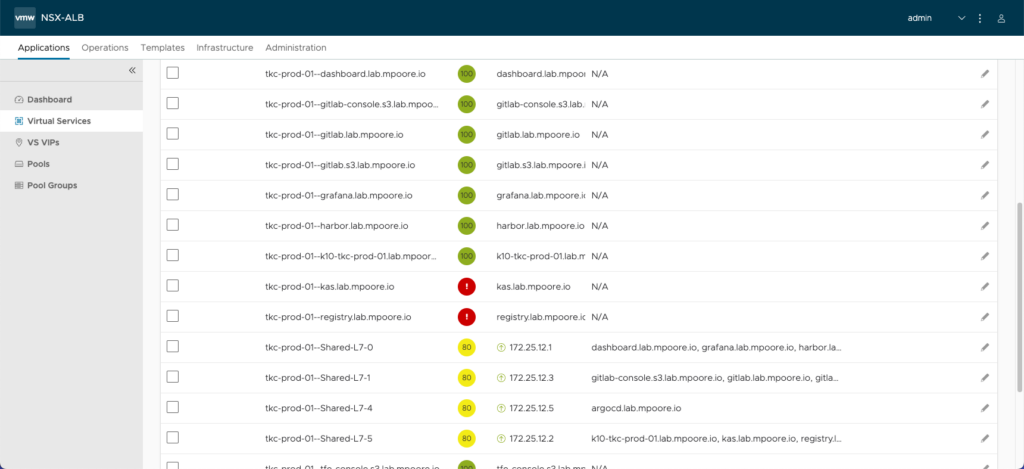This screenshot has width=1024, height=469.
Task: Open the Templates tab
Action: pyautogui.click(x=163, y=48)
